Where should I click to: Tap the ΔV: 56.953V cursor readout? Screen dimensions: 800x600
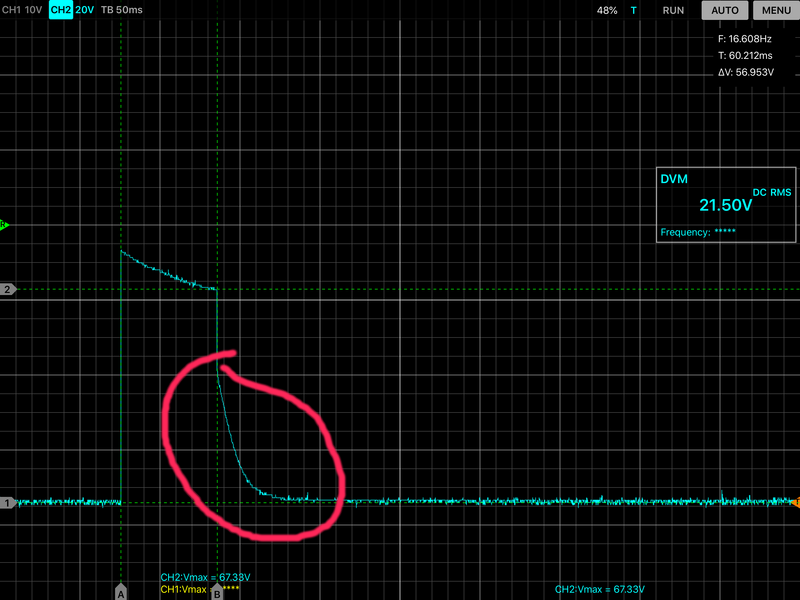tap(745, 72)
